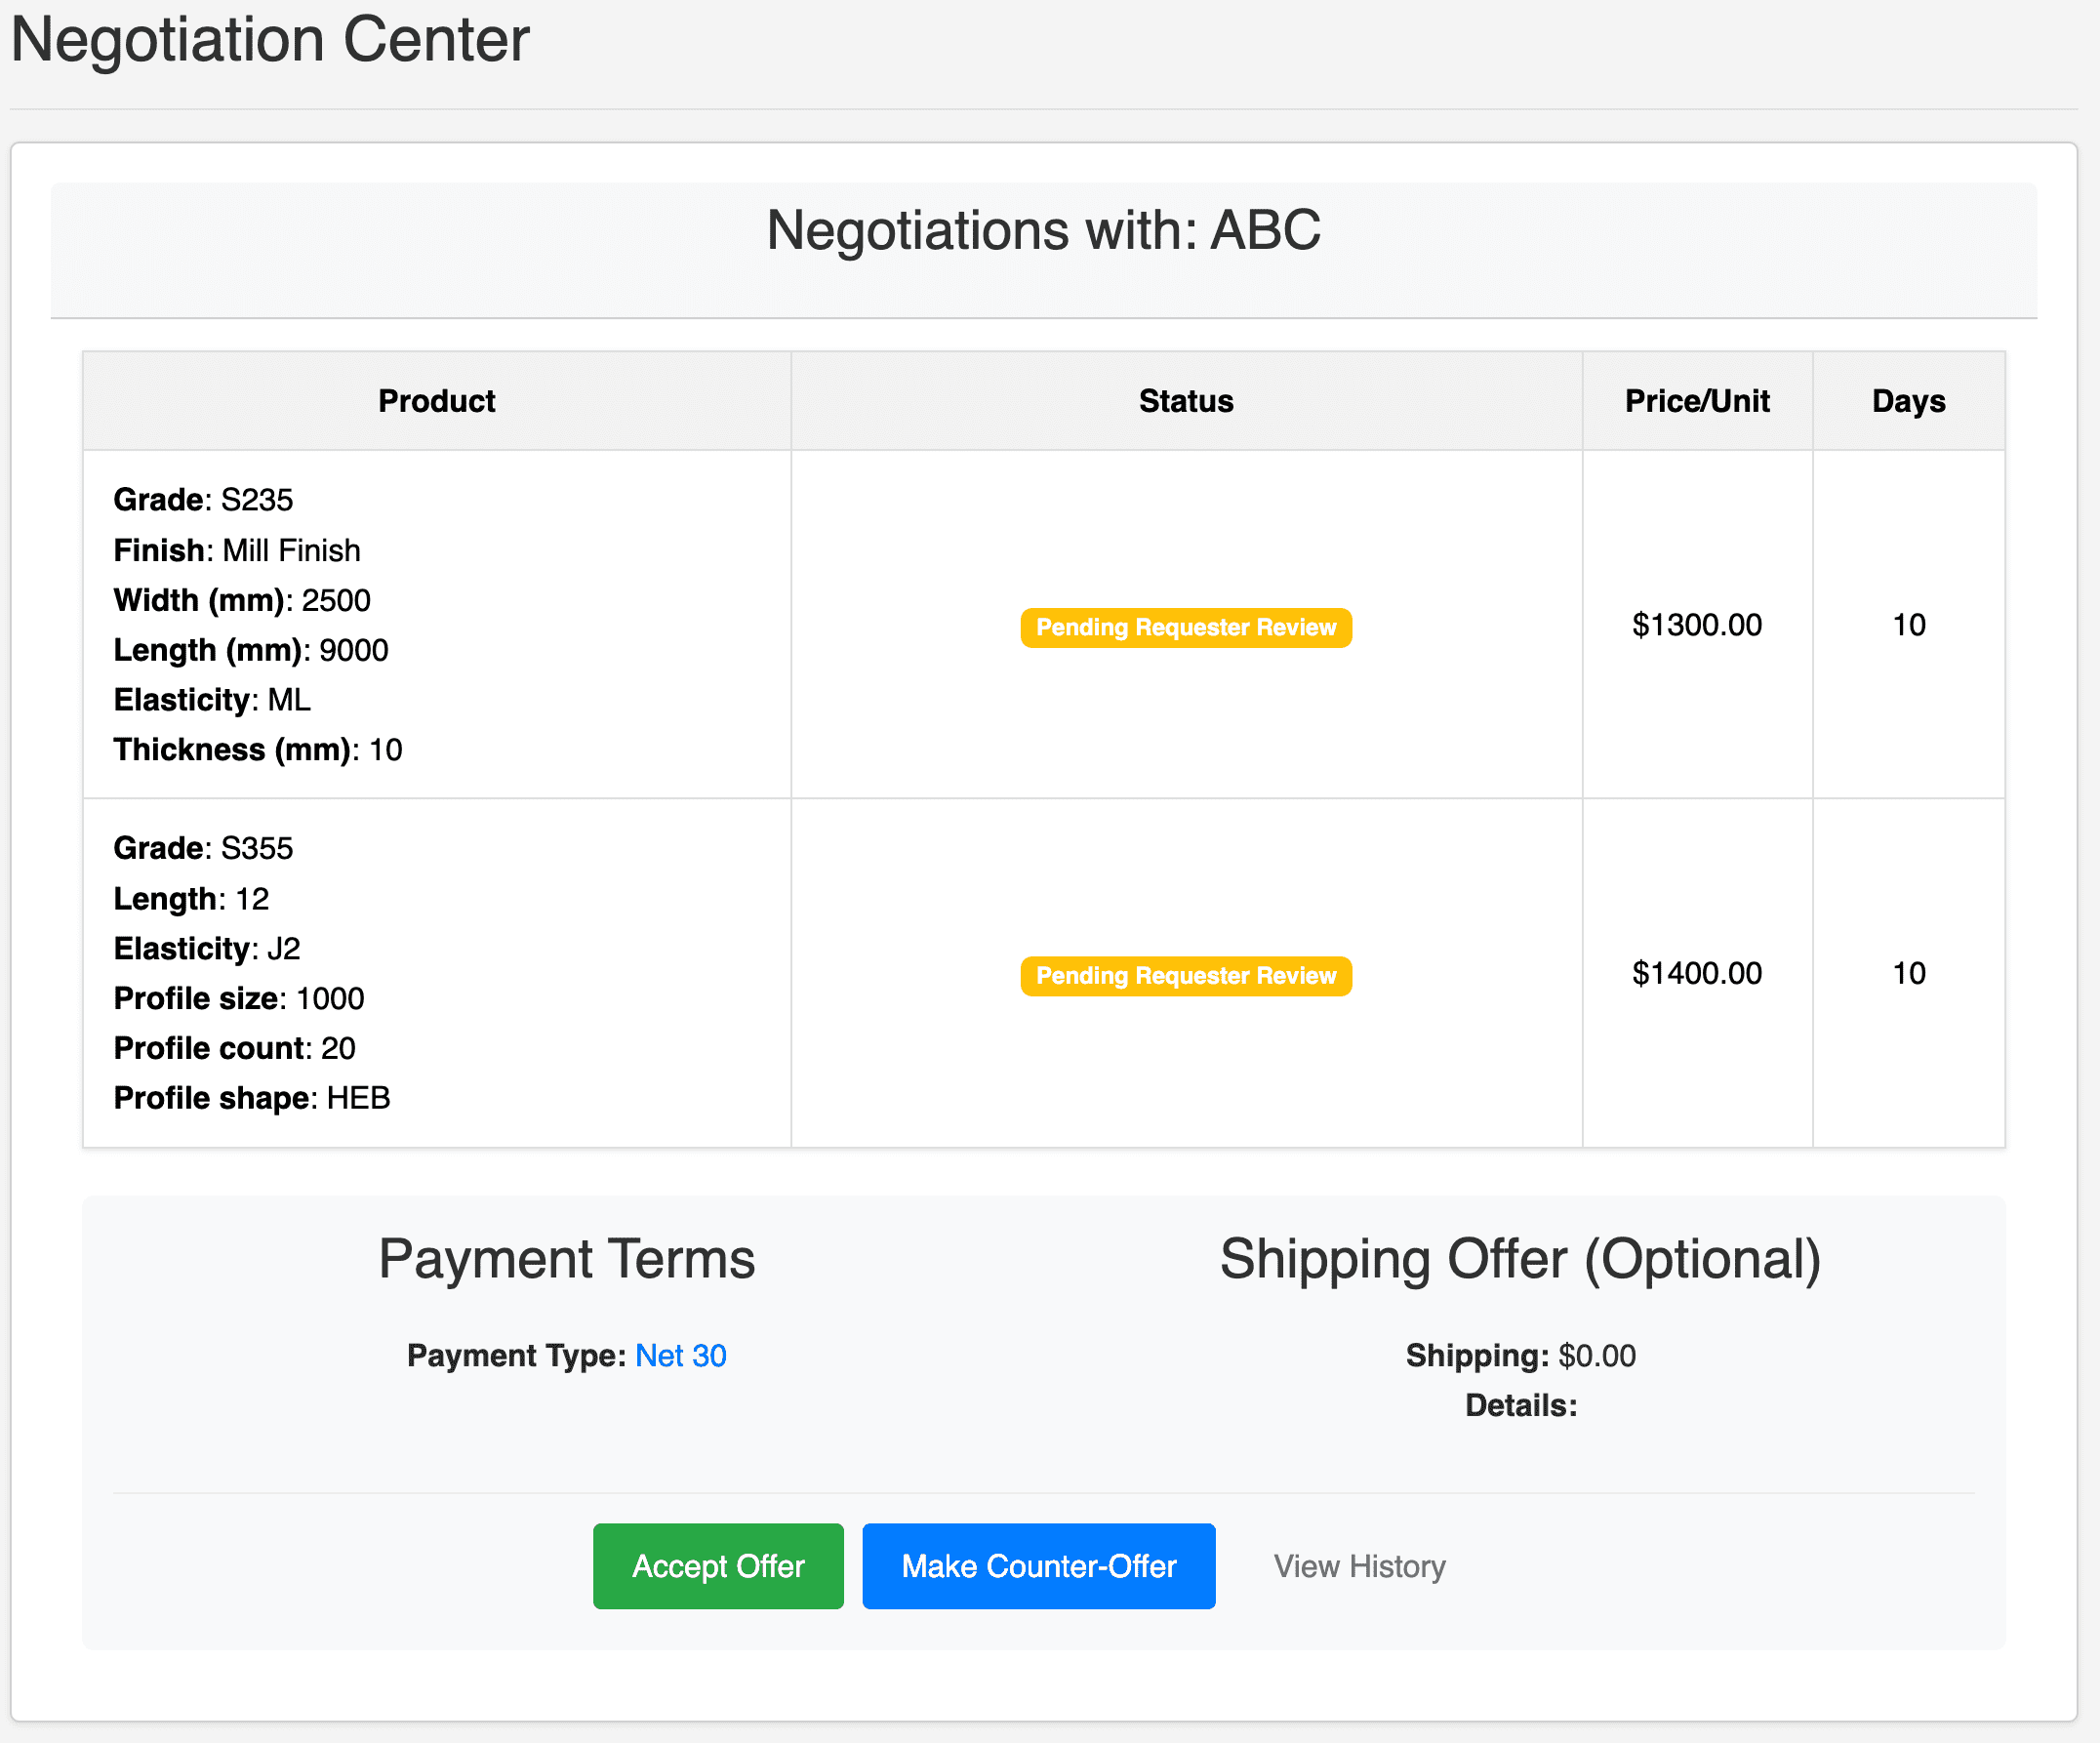The height and width of the screenshot is (1743, 2100).
Task: Click the S355 product details cell
Action: click(x=437, y=973)
